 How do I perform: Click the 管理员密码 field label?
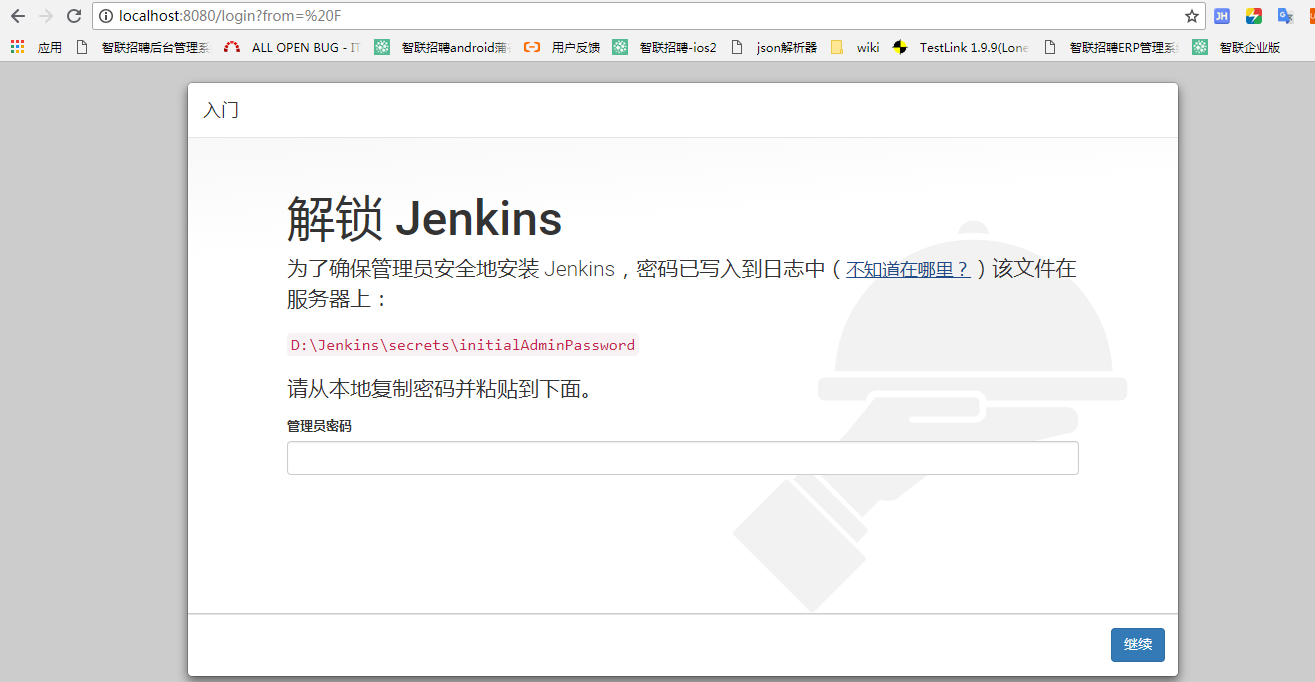tap(319, 426)
